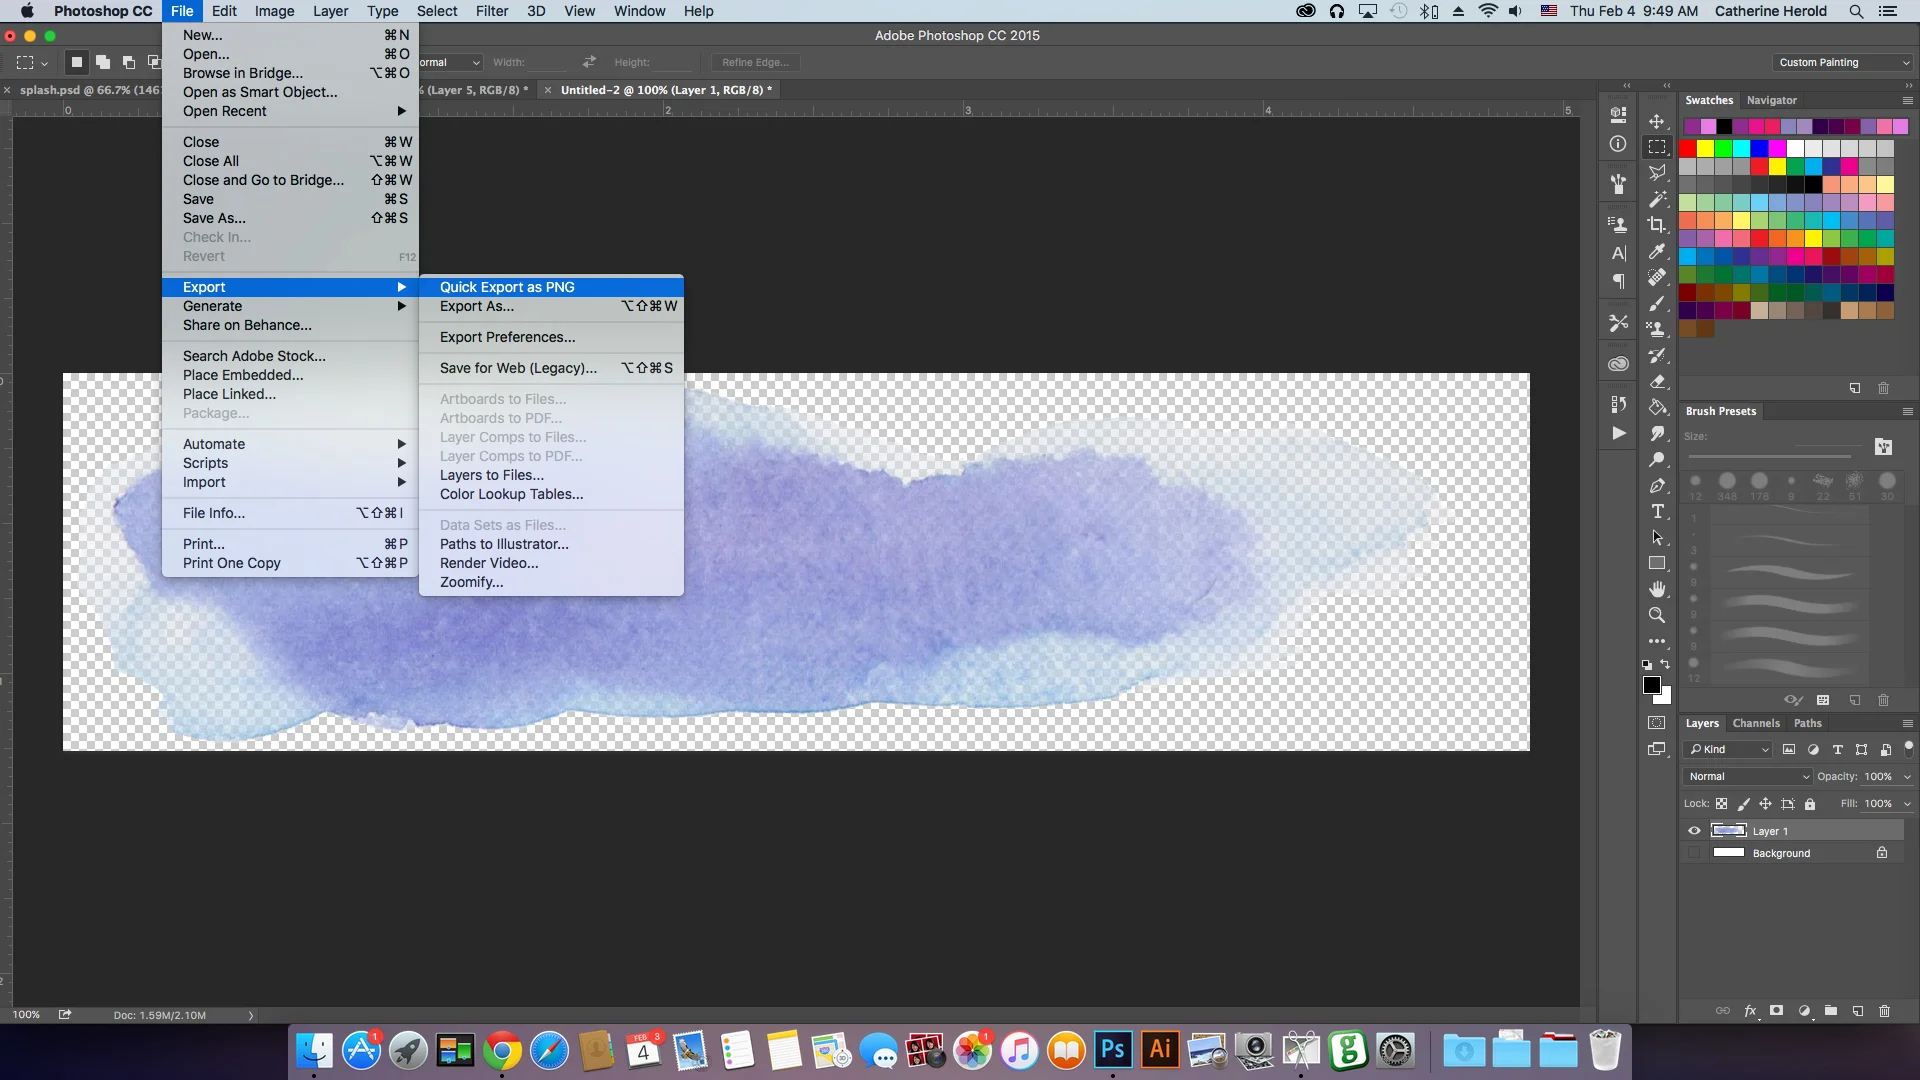Select the Smudge tool

[1657, 433]
